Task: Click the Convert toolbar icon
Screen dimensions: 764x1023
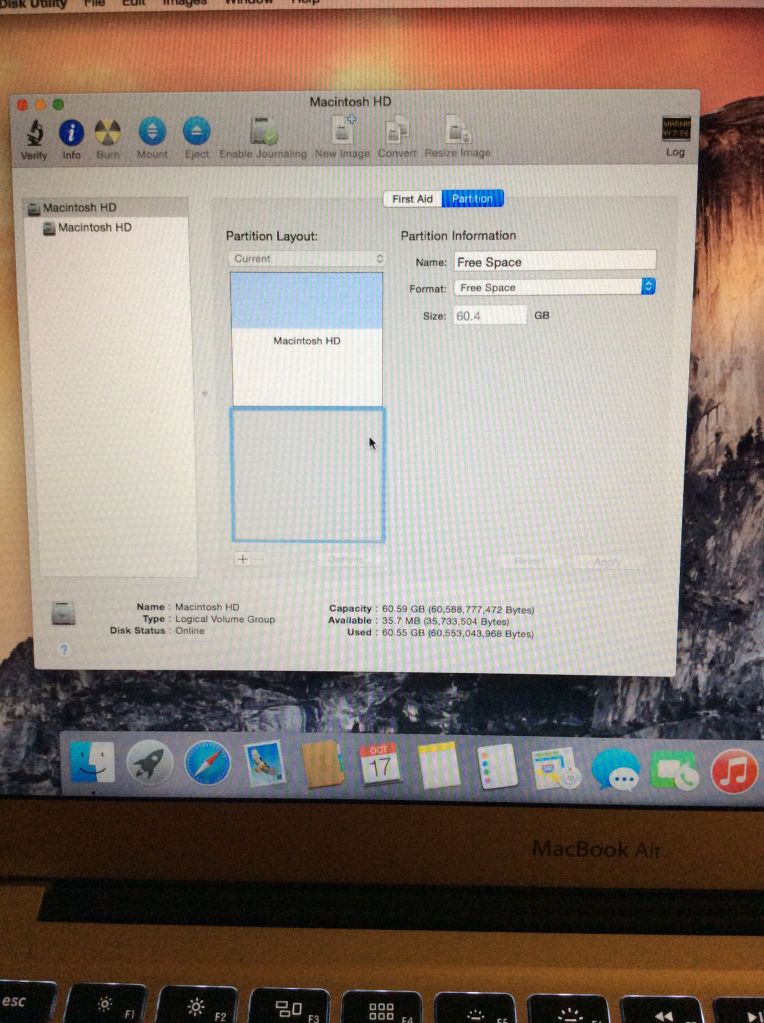Action: [397, 129]
